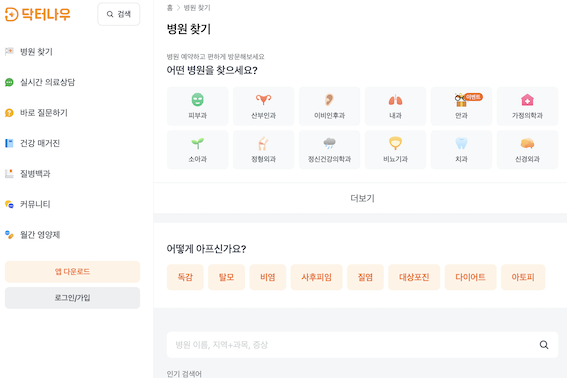Select the 안과 glasses icon
The height and width of the screenshot is (378, 567).
(461, 100)
